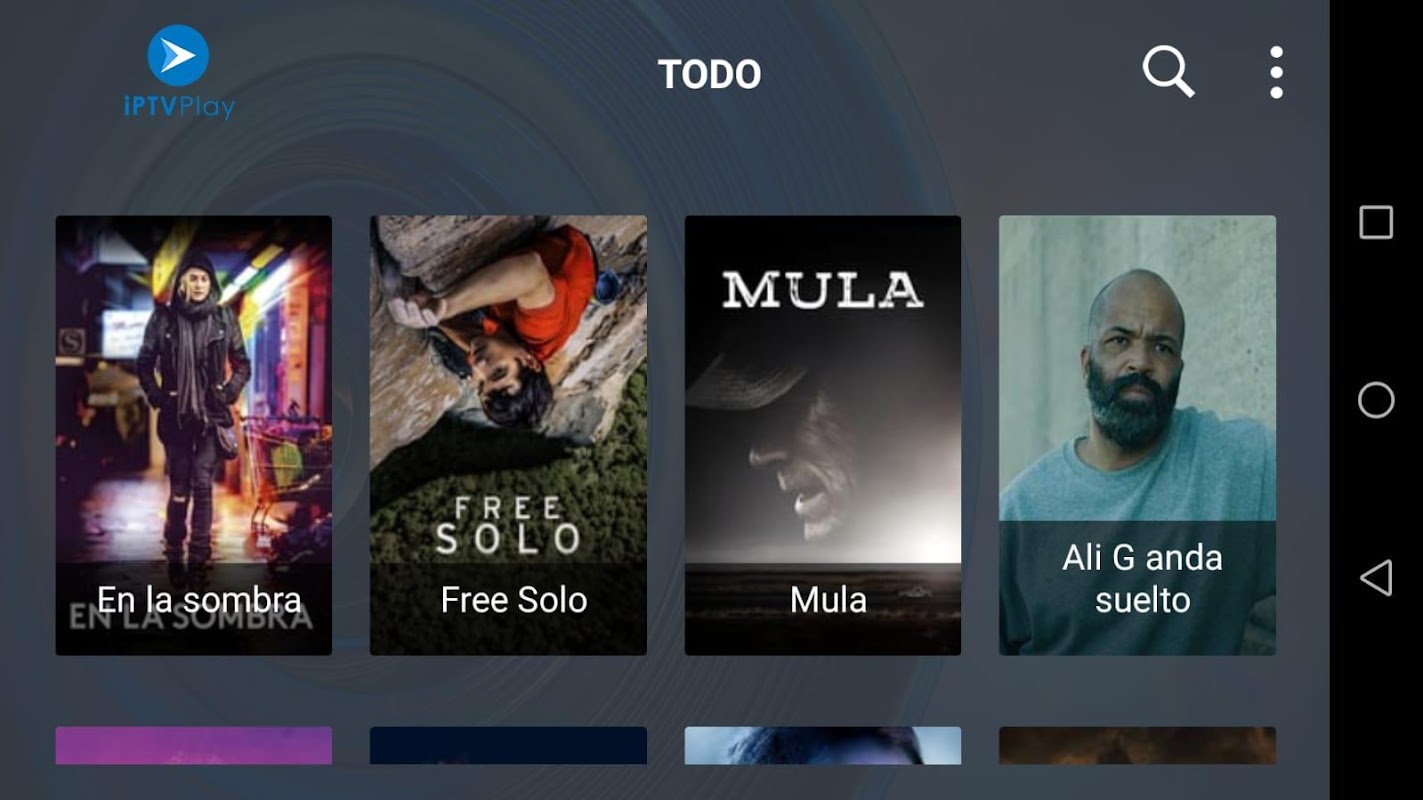Screen dimensions: 1423x800
Task: Tap the iPTVPlay logo
Action: coord(179,72)
